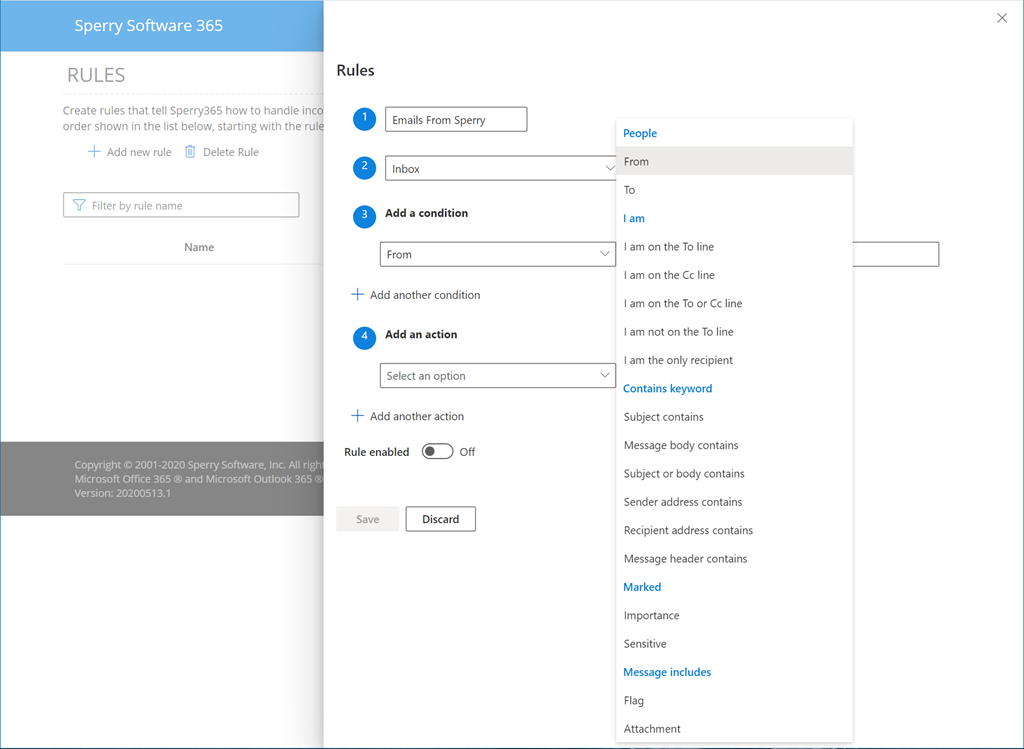
Task: Open the Select an option action dropdown
Action: click(498, 375)
